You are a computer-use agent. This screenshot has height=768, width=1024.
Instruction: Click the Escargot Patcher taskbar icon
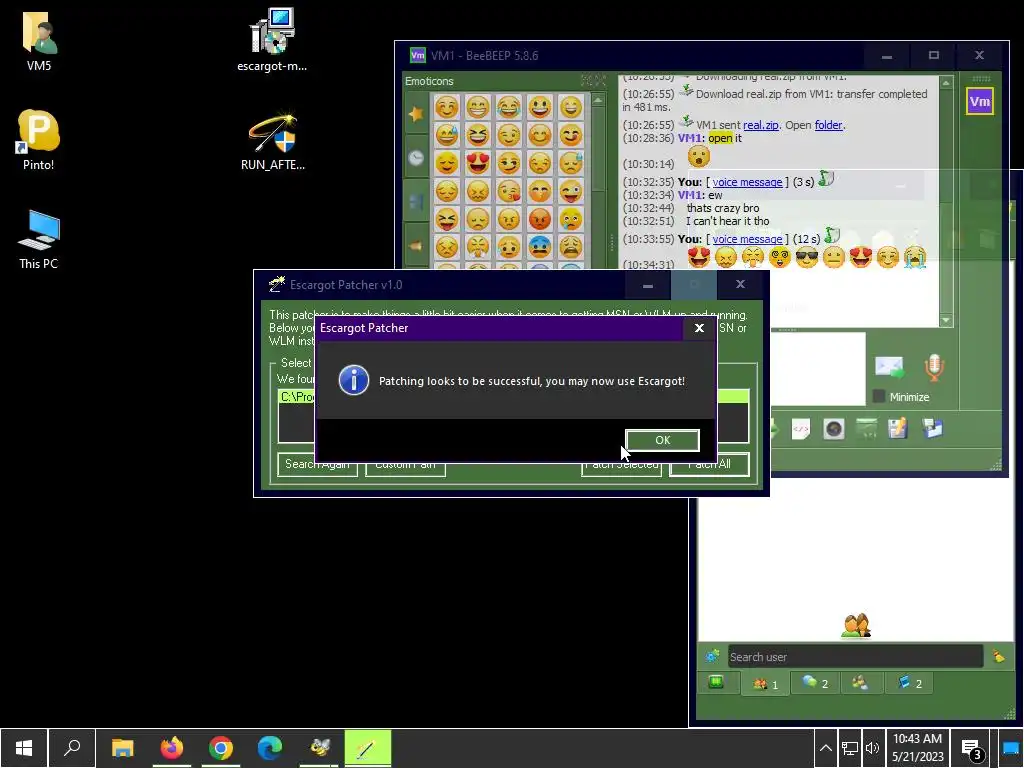coord(368,748)
